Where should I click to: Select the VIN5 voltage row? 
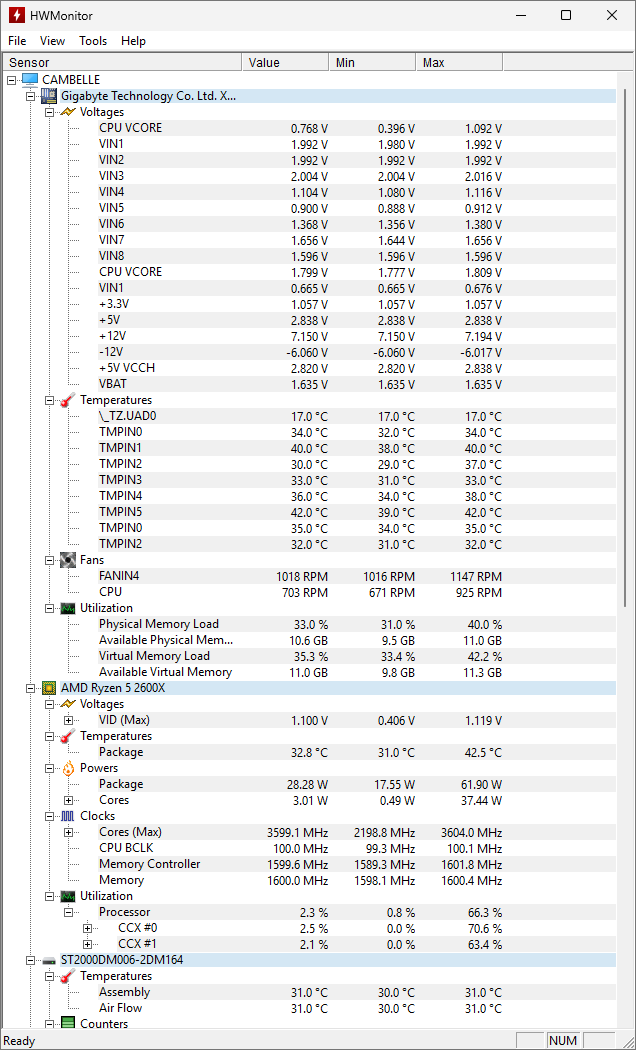coord(357,208)
